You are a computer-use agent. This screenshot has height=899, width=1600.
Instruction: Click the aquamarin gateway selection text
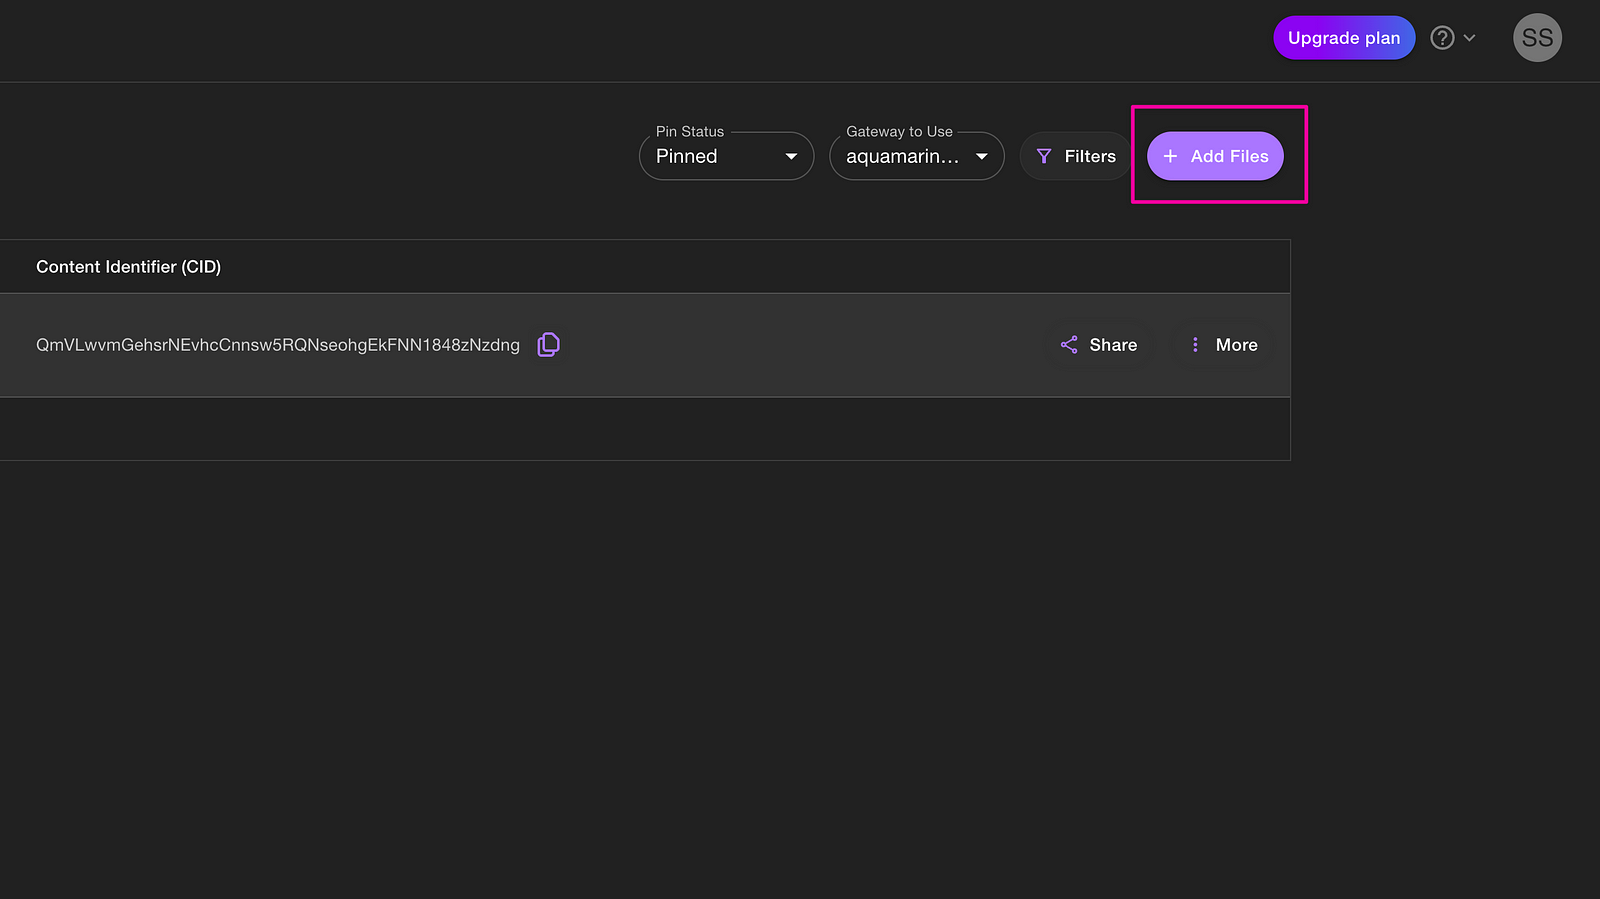coord(902,157)
